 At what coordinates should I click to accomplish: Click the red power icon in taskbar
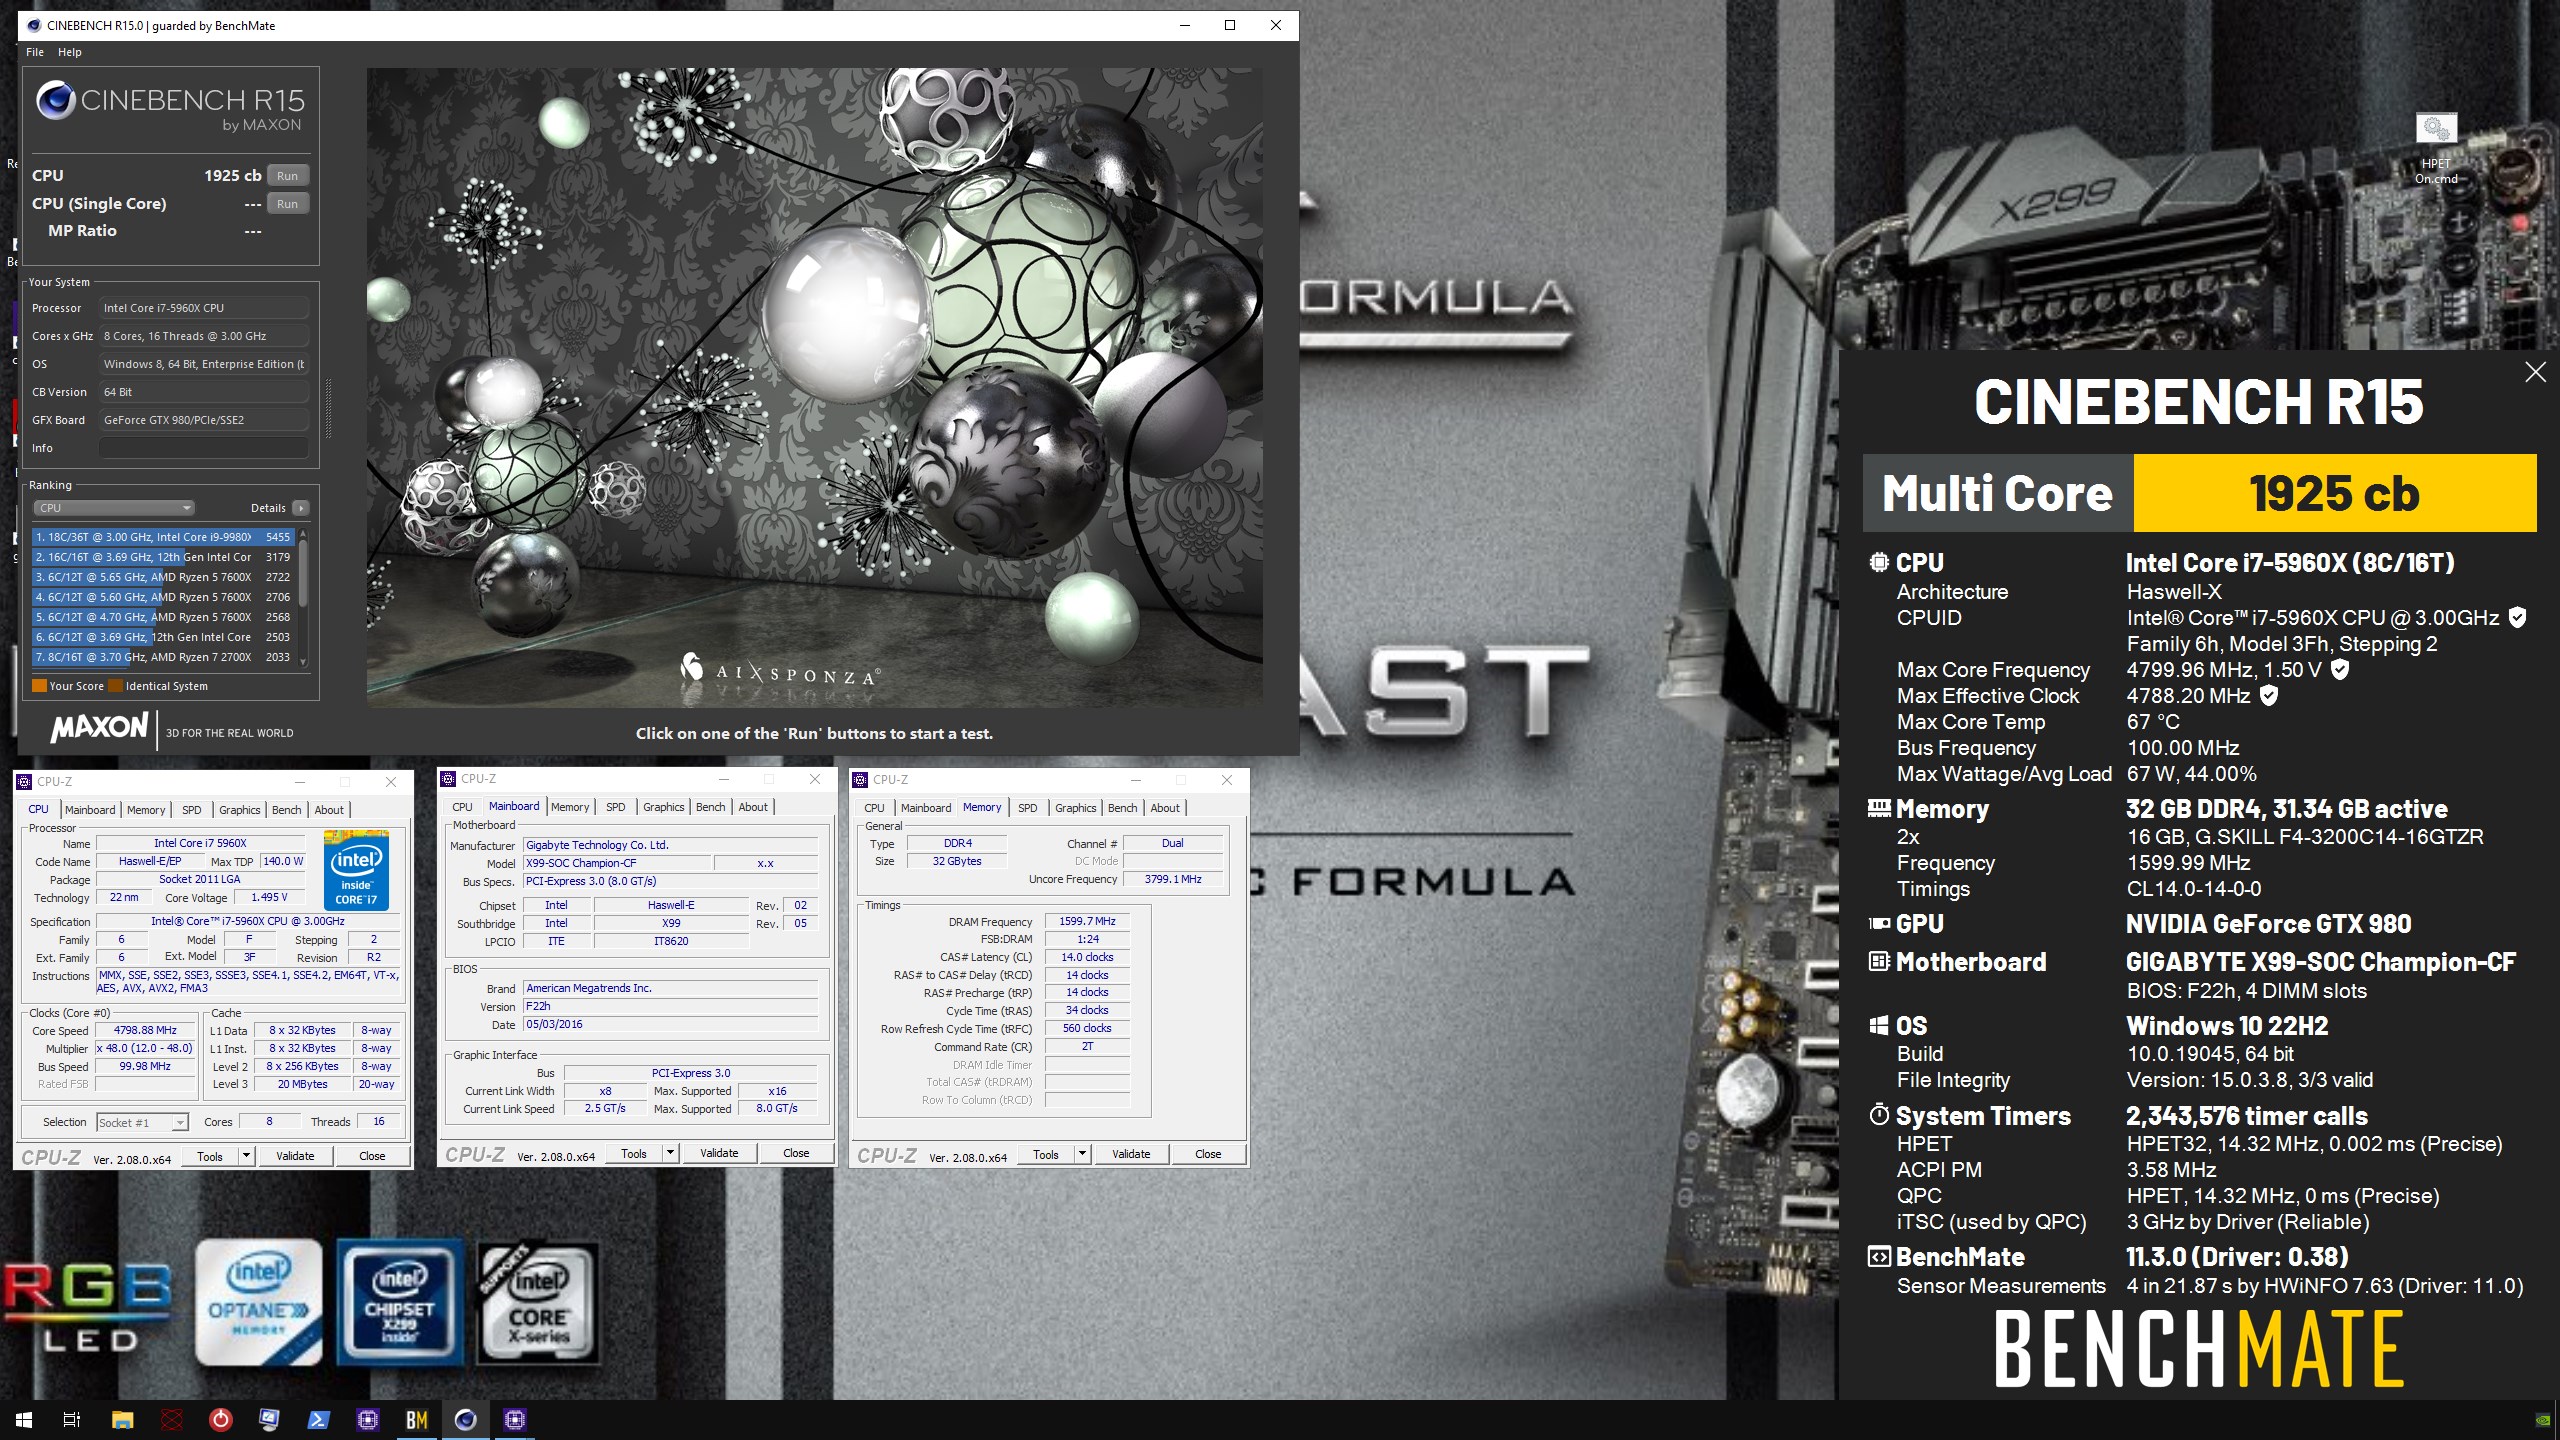click(221, 1419)
